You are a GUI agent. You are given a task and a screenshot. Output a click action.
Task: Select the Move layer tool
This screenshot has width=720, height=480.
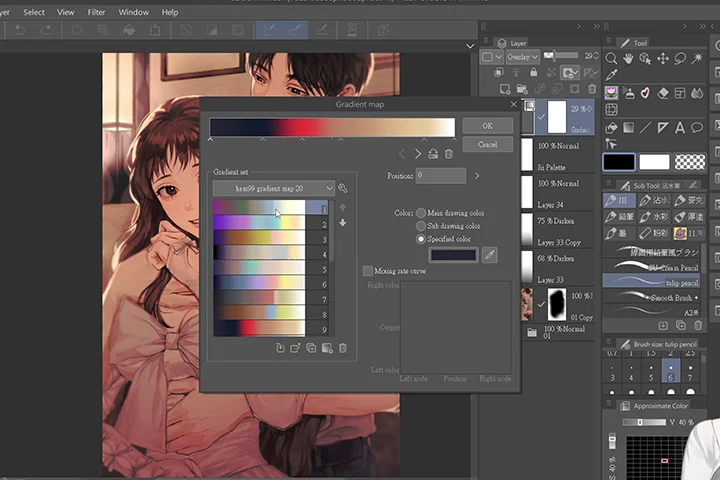tap(663, 58)
